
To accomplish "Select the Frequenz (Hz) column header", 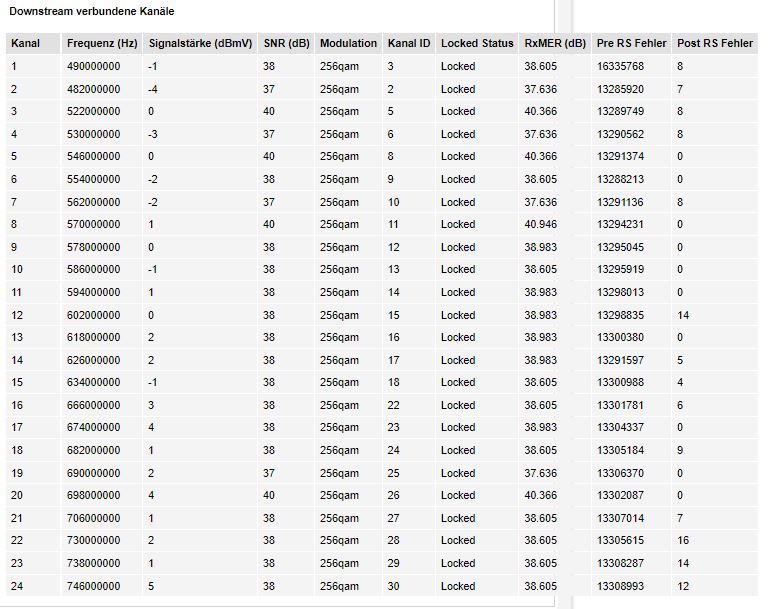I will point(102,43).
